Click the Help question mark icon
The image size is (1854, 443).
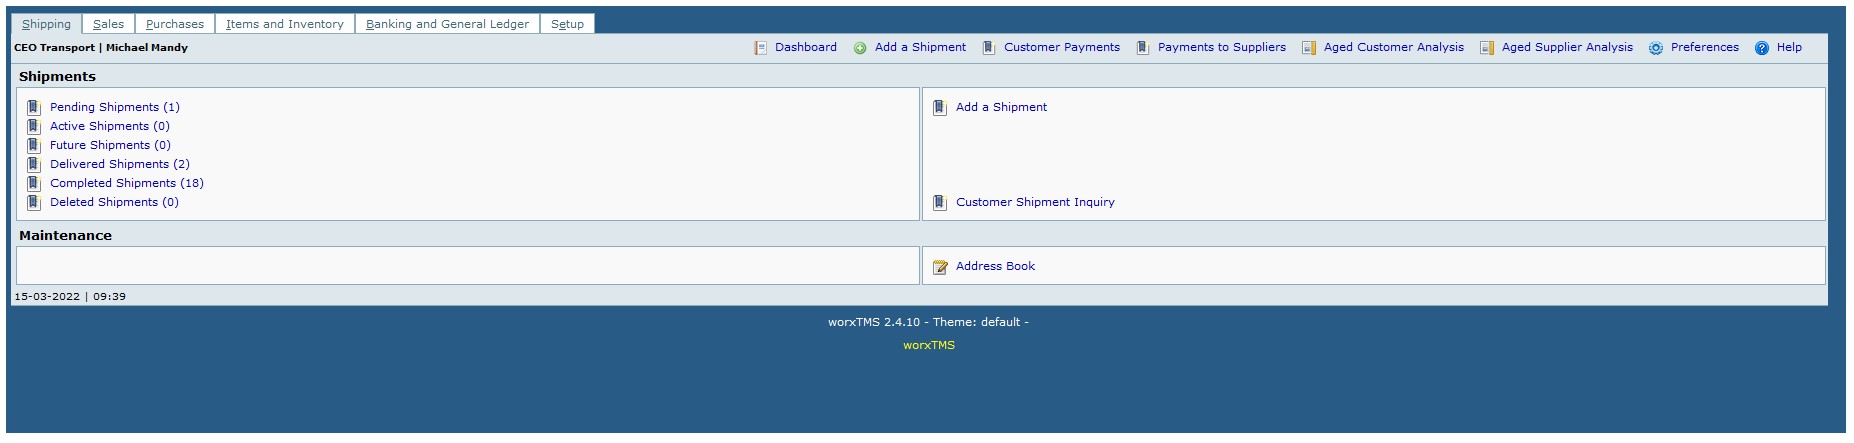click(1762, 48)
